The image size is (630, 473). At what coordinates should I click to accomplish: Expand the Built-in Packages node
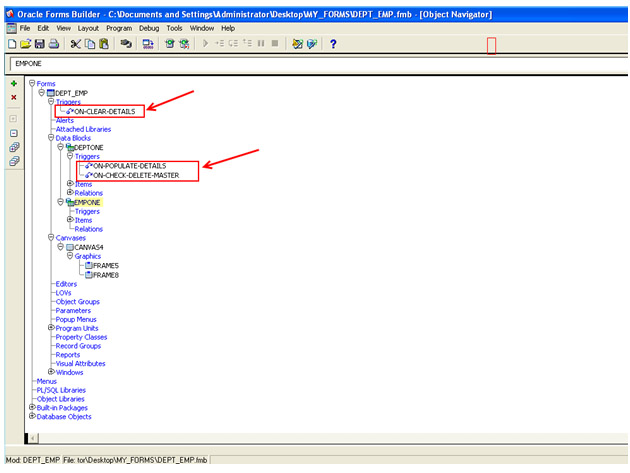tap(32, 408)
